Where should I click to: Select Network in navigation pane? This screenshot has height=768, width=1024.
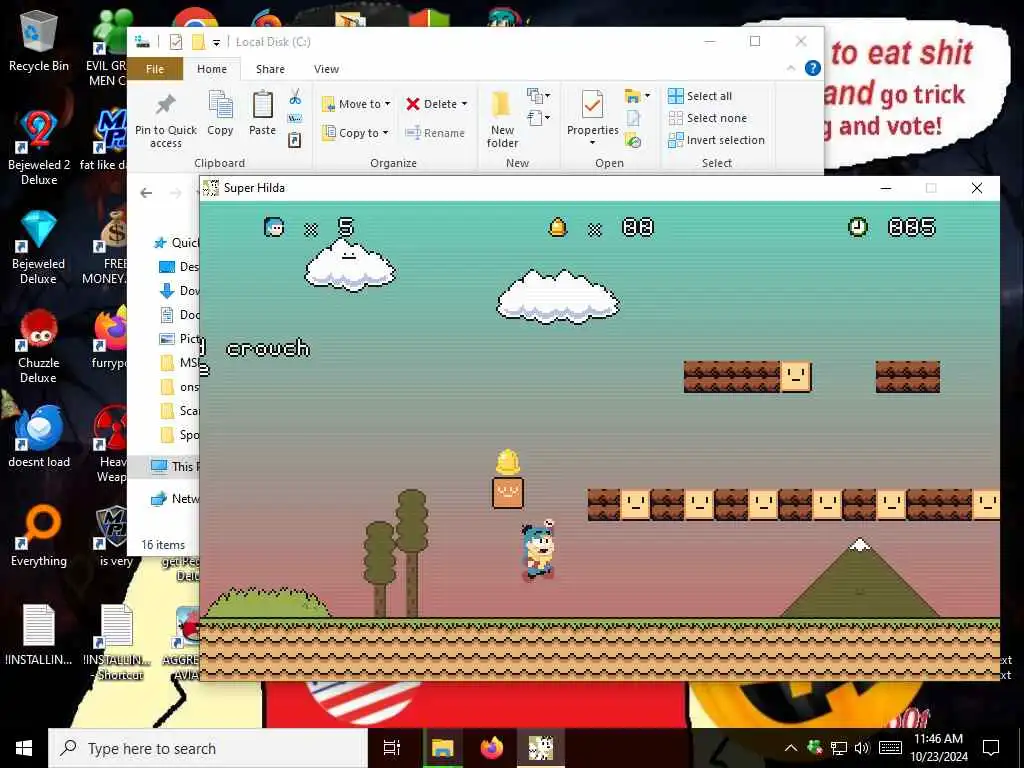[x=174, y=499]
